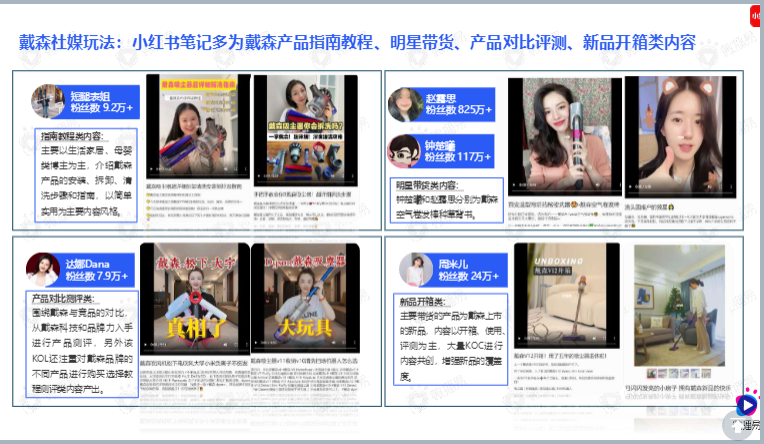Click the blue-pink play logo icon

(747, 403)
